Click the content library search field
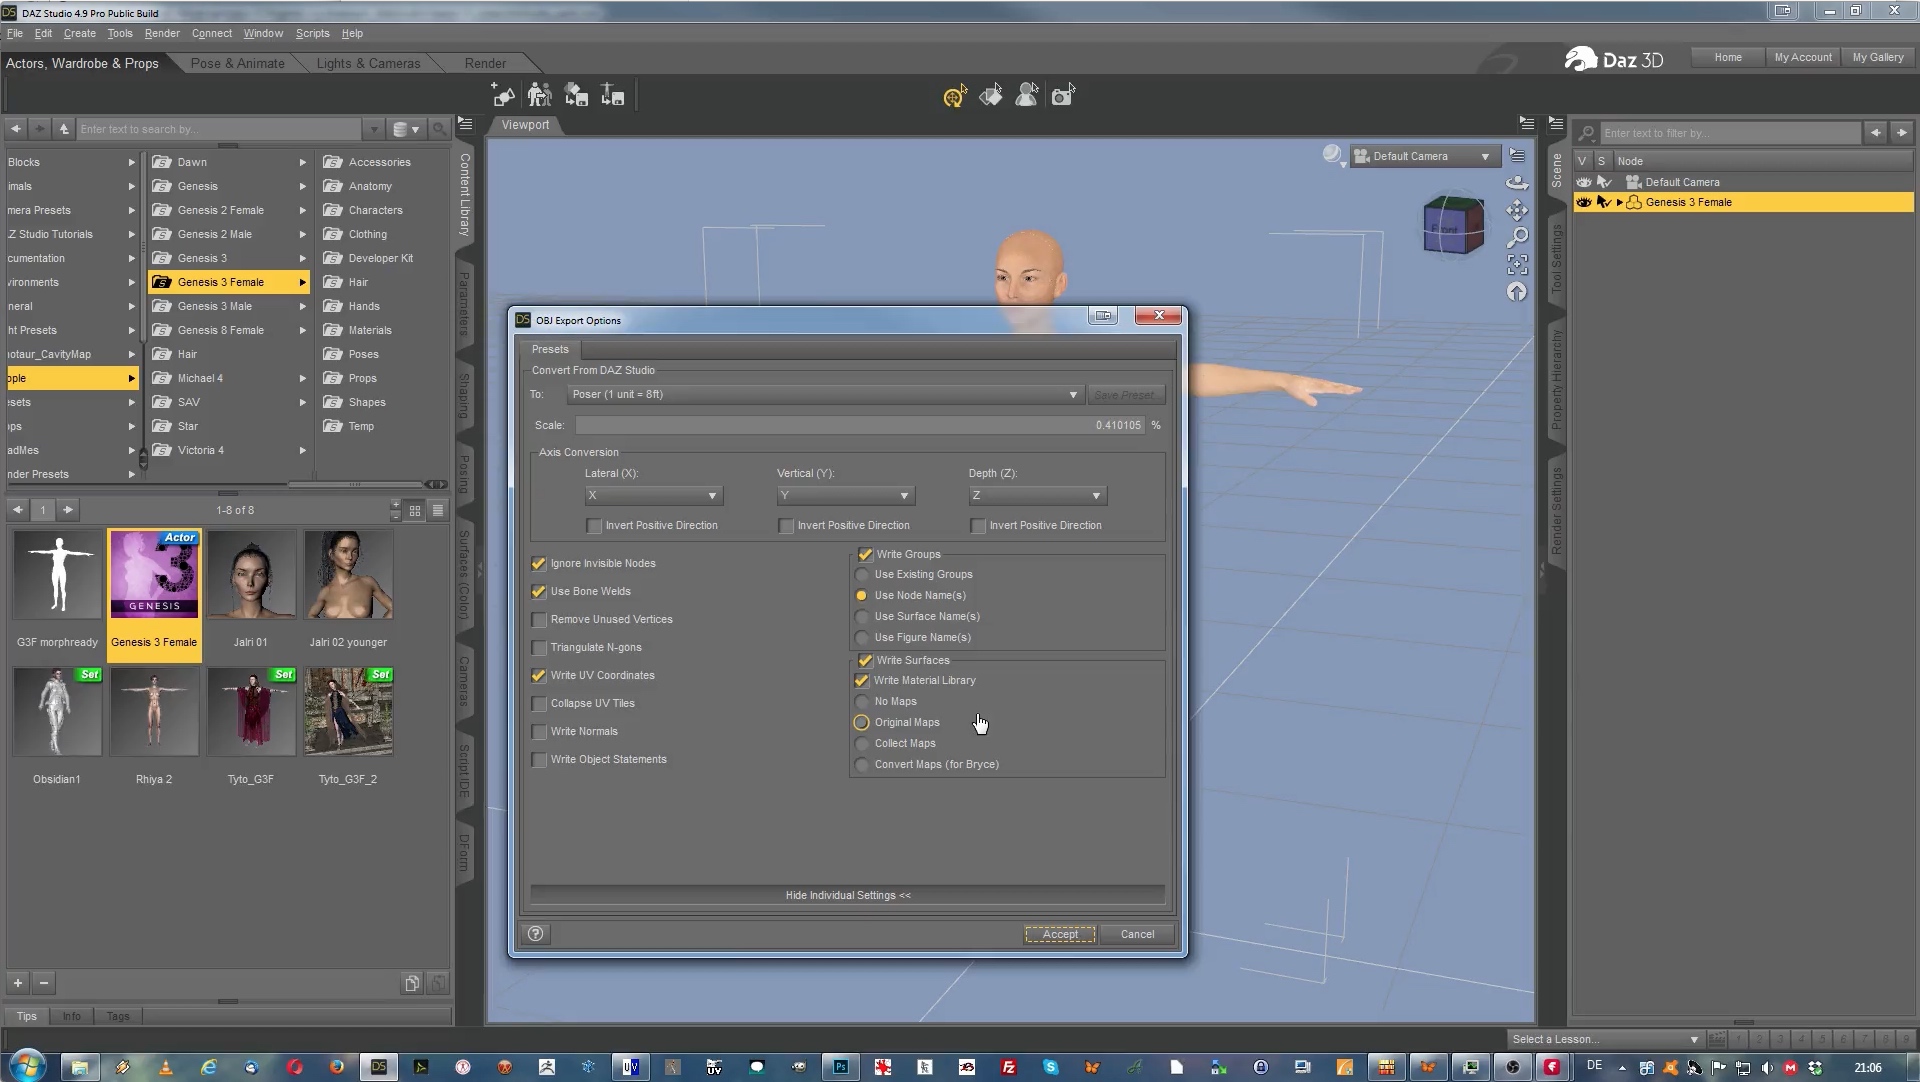The image size is (1920, 1082). pyautogui.click(x=219, y=130)
